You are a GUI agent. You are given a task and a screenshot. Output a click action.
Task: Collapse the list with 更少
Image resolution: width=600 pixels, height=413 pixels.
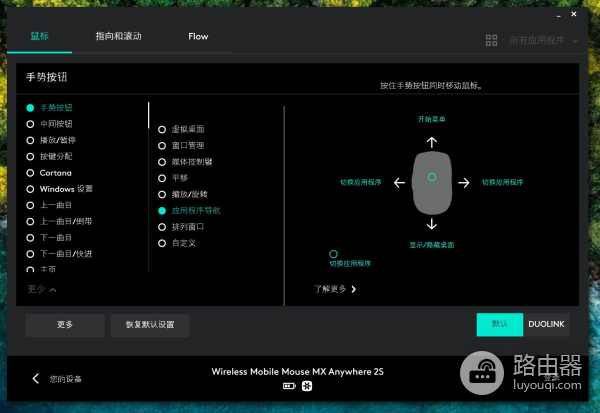pyautogui.click(x=42, y=289)
